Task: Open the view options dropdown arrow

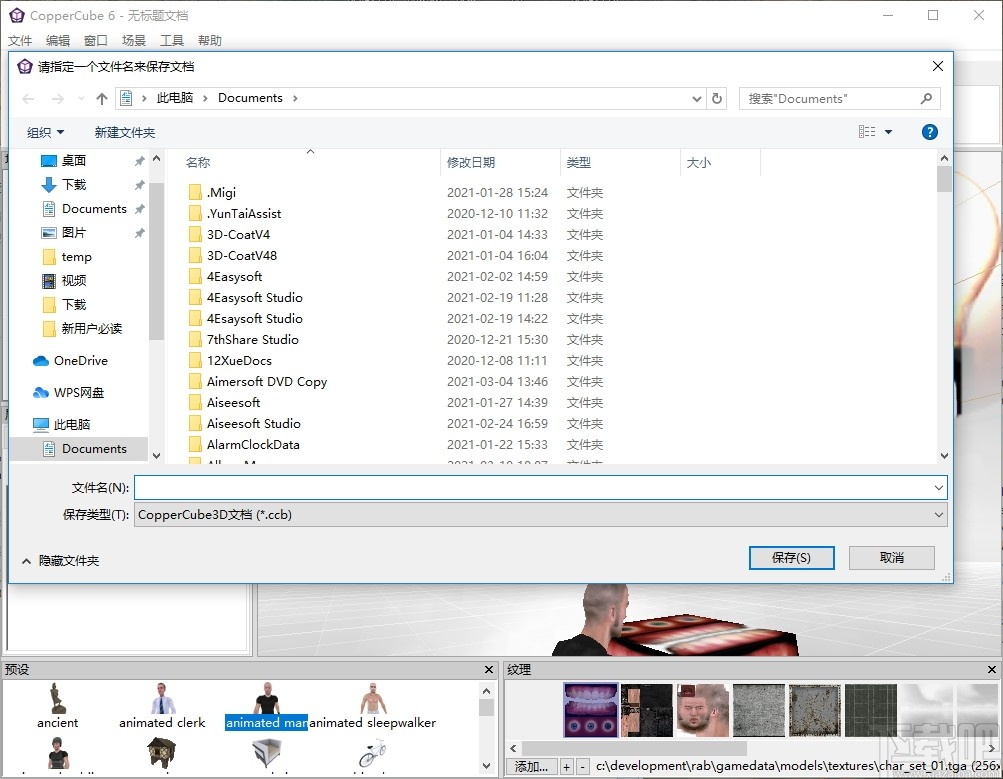Action: (888, 132)
